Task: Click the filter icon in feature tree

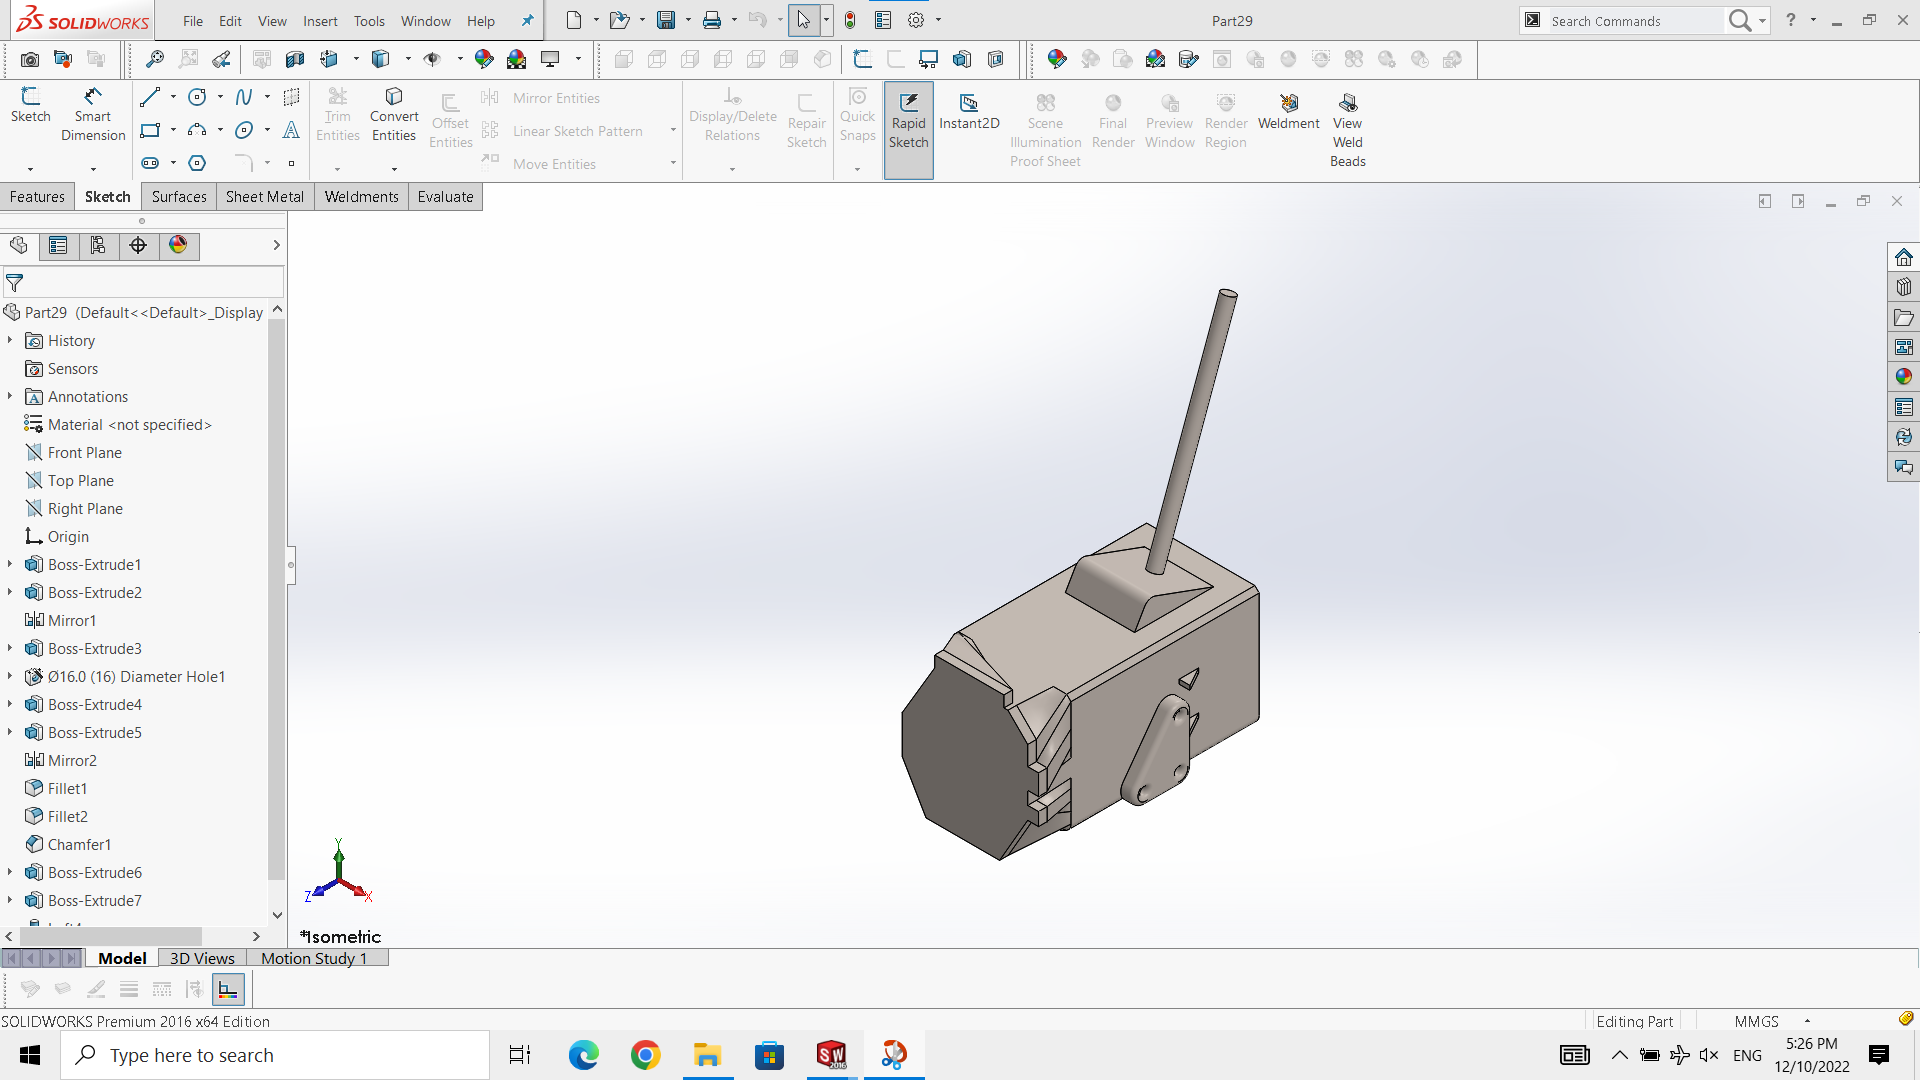Action: coord(15,283)
